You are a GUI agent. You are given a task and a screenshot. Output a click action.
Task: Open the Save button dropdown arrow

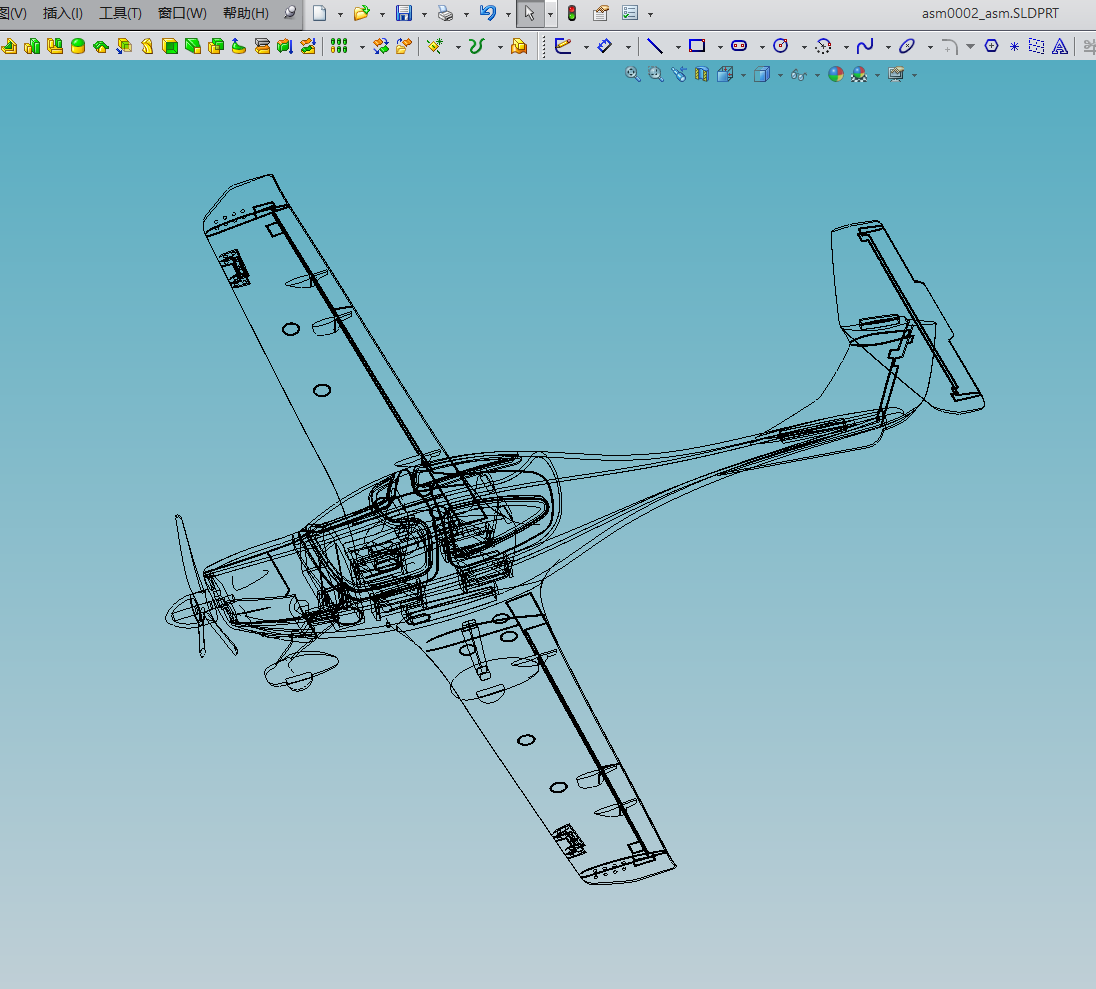click(x=424, y=14)
